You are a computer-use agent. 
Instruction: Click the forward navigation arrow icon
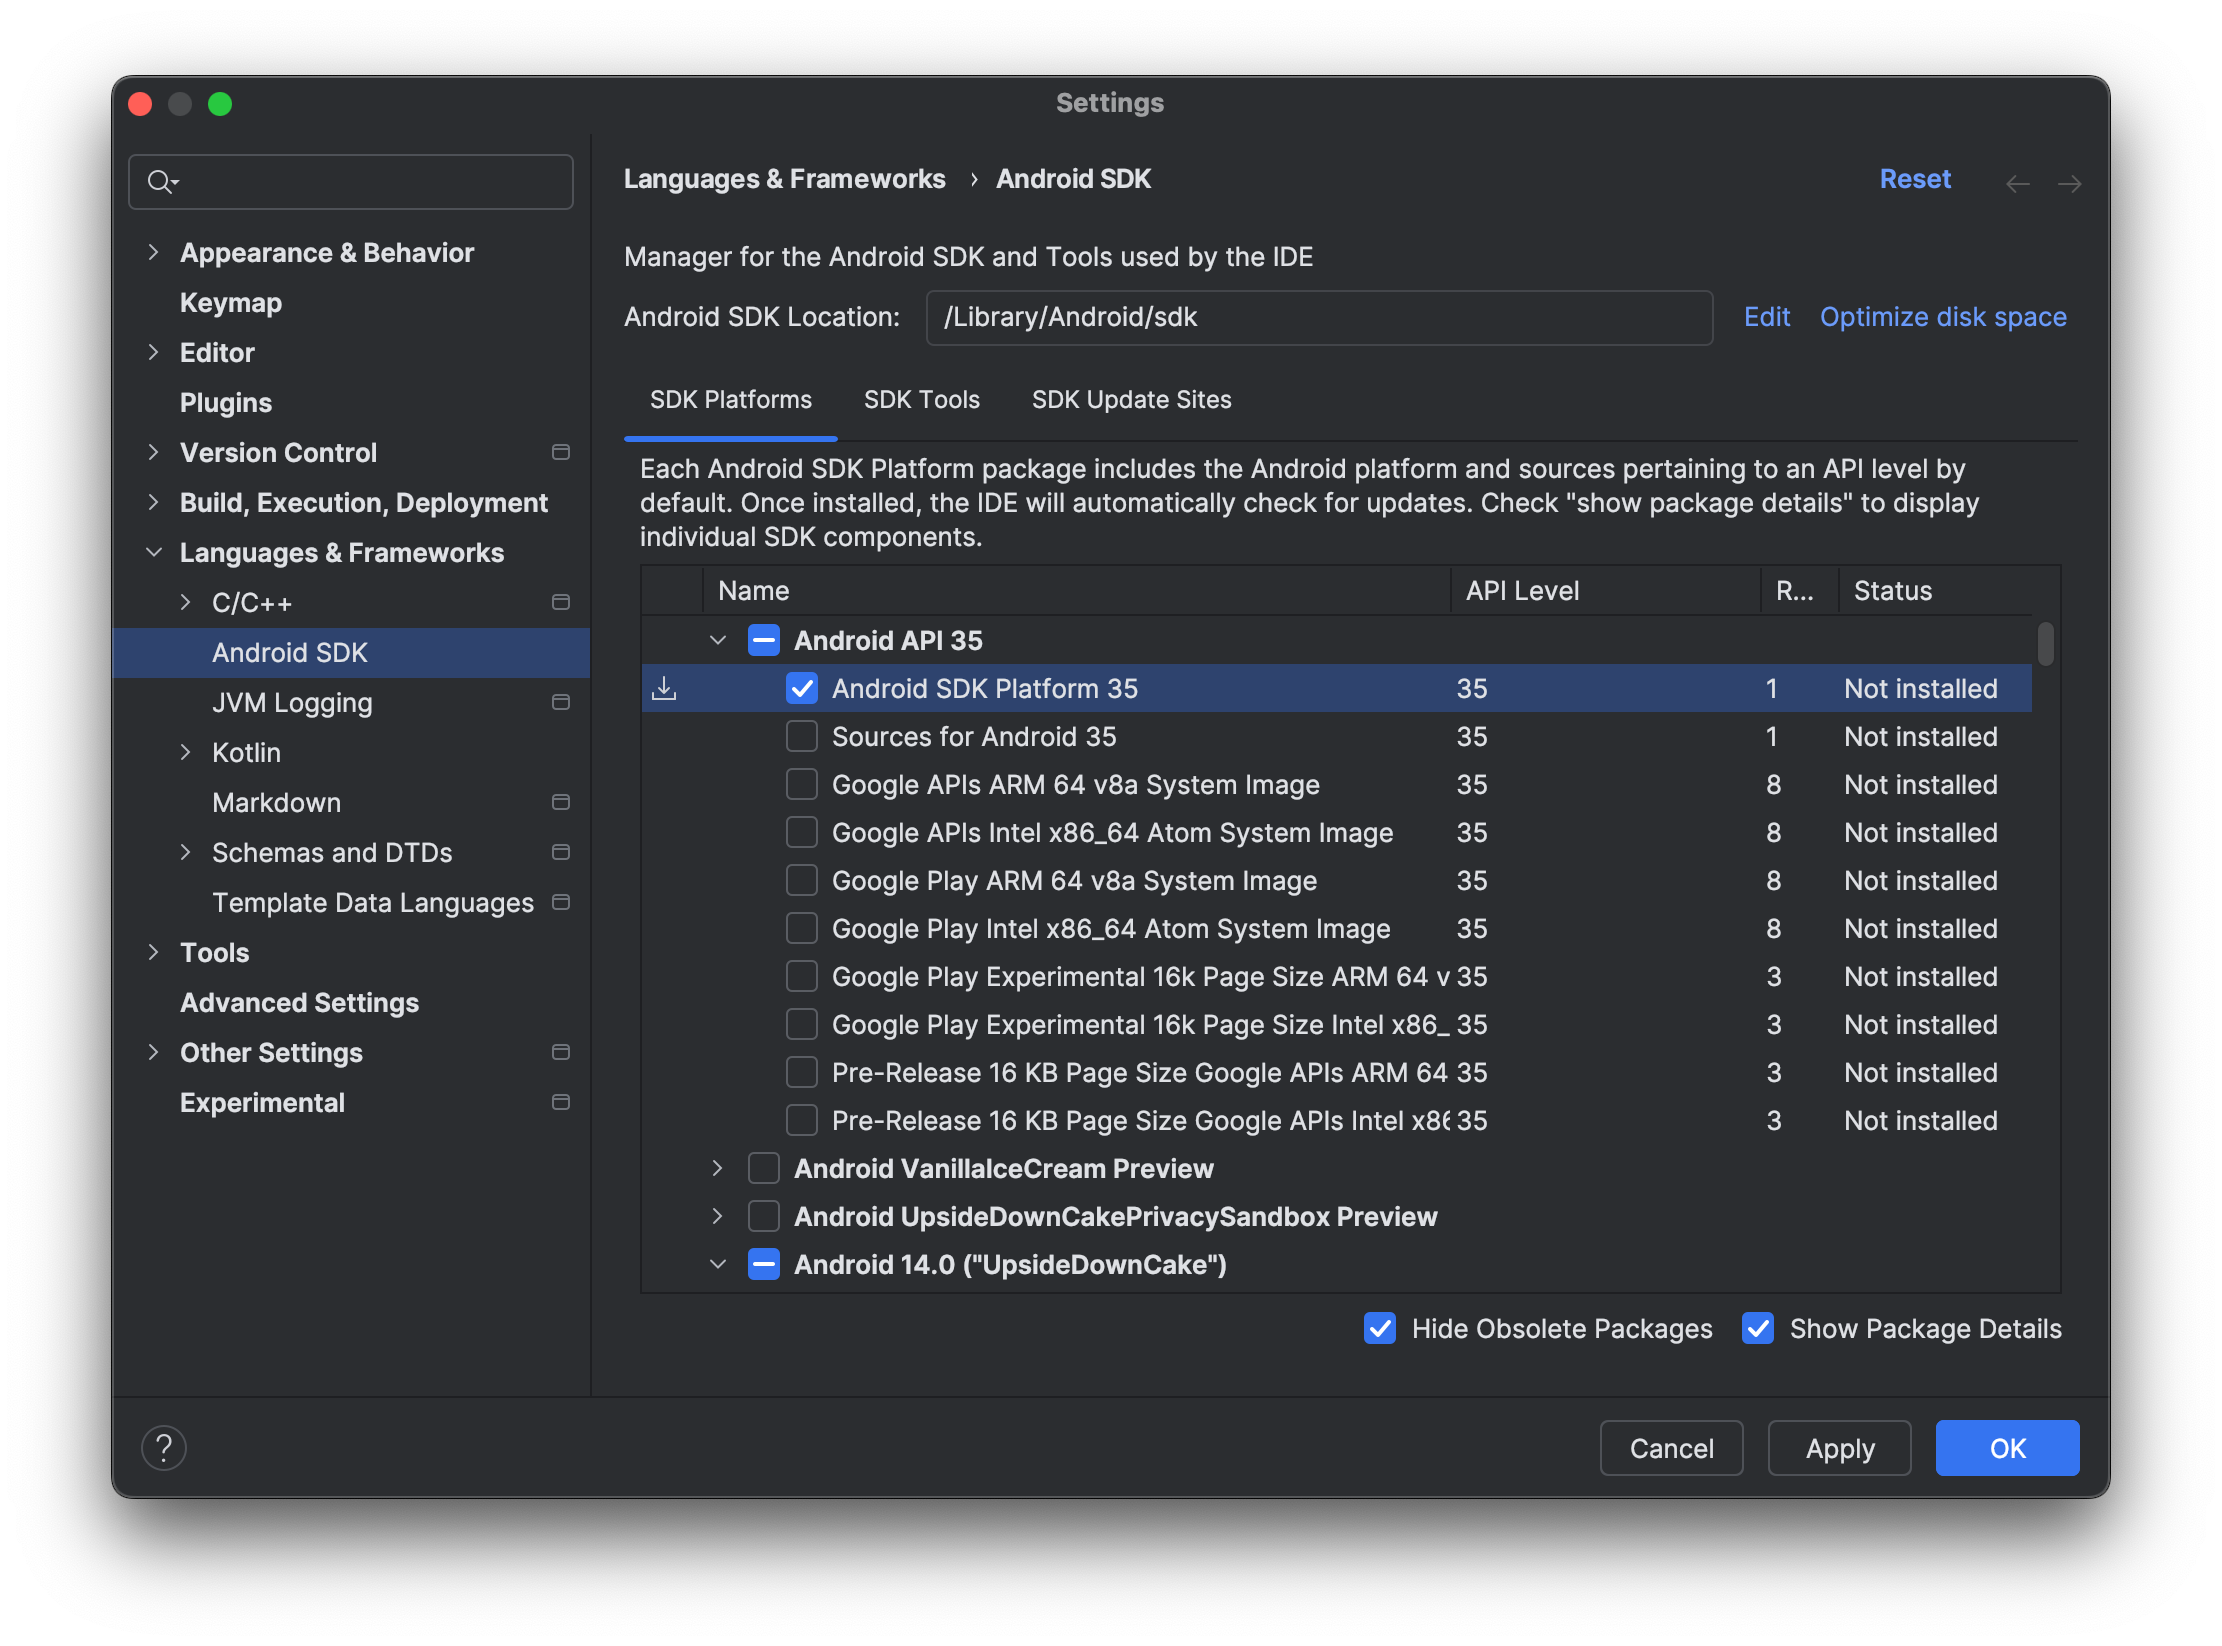[2070, 180]
